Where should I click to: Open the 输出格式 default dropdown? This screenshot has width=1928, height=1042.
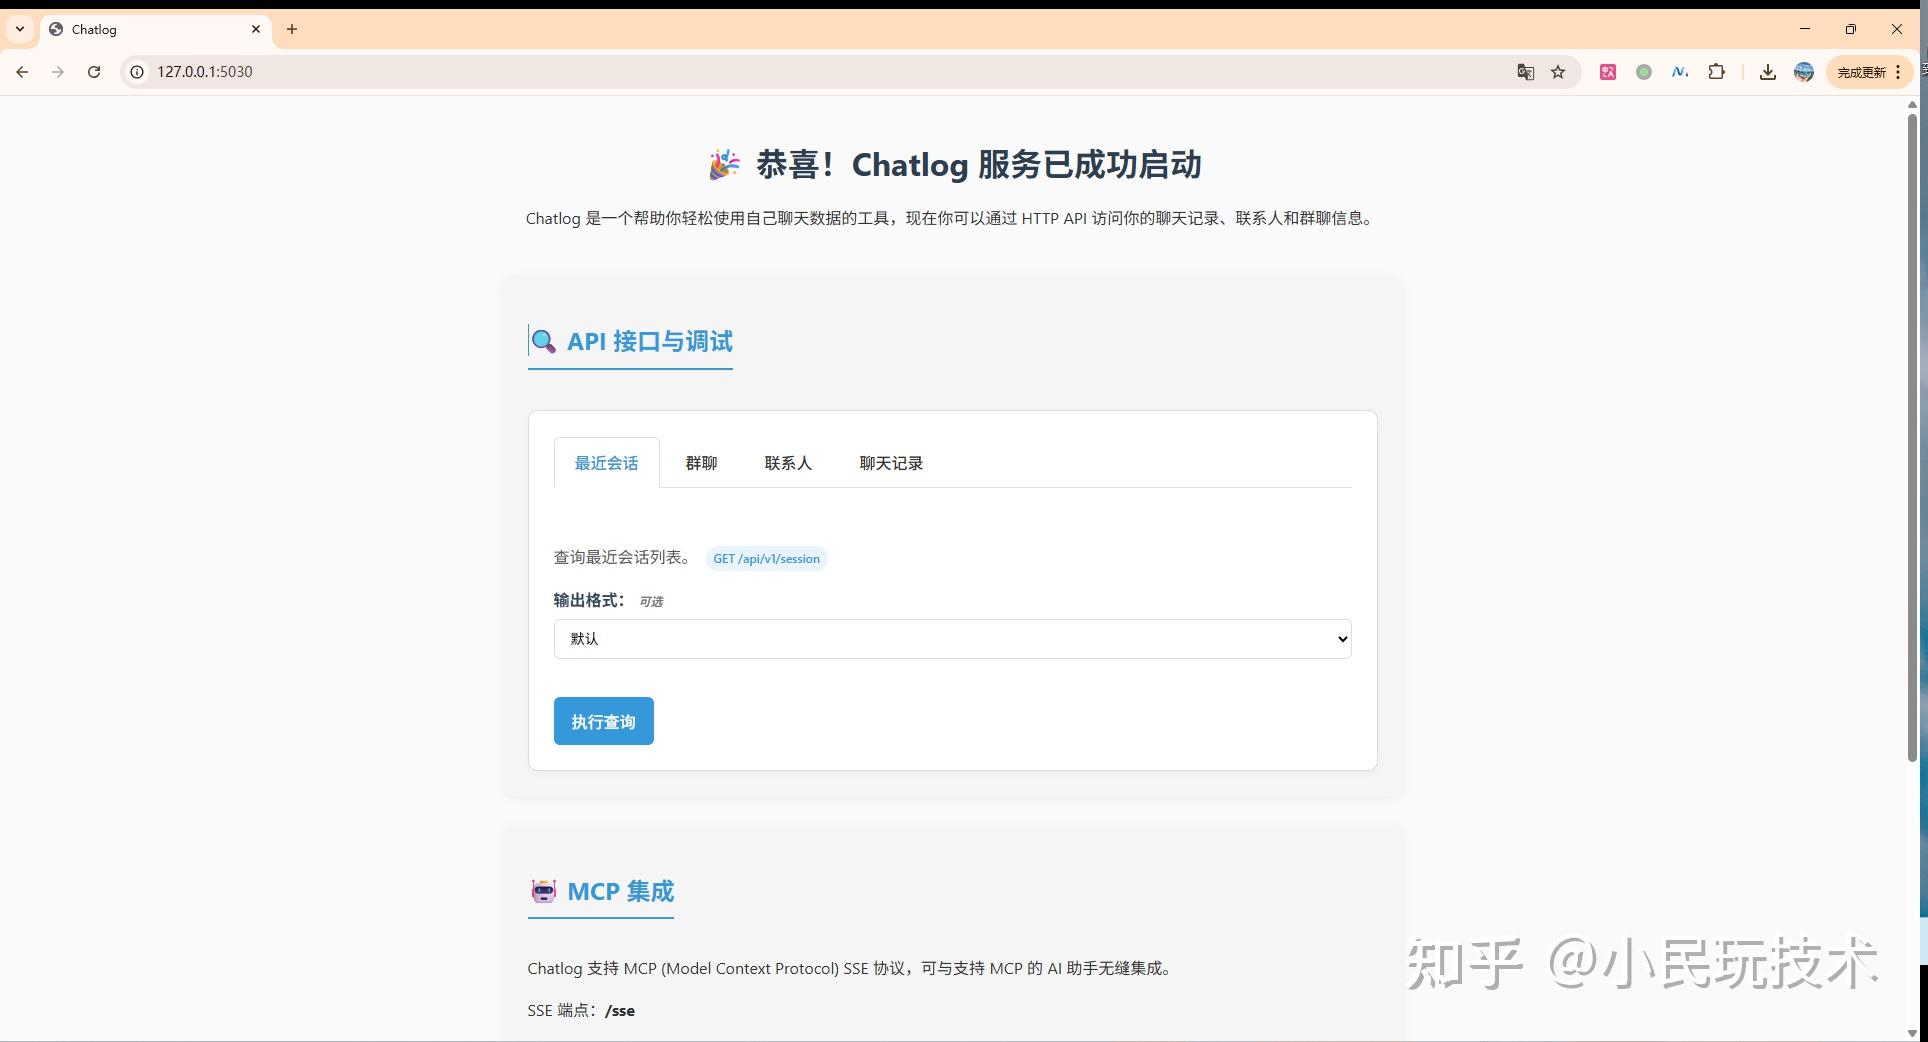pyautogui.click(x=950, y=638)
